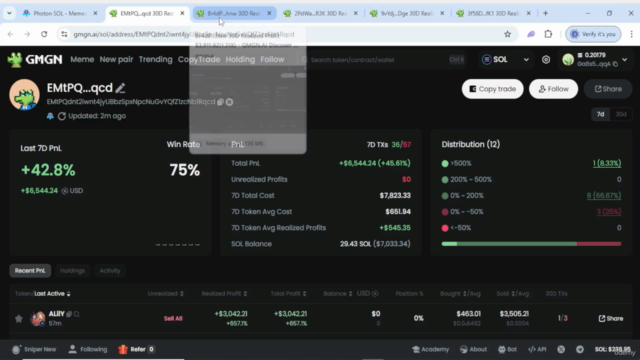Viewport: 640px width, 360px height.
Task: Click the browser address bar
Action: [286, 34]
